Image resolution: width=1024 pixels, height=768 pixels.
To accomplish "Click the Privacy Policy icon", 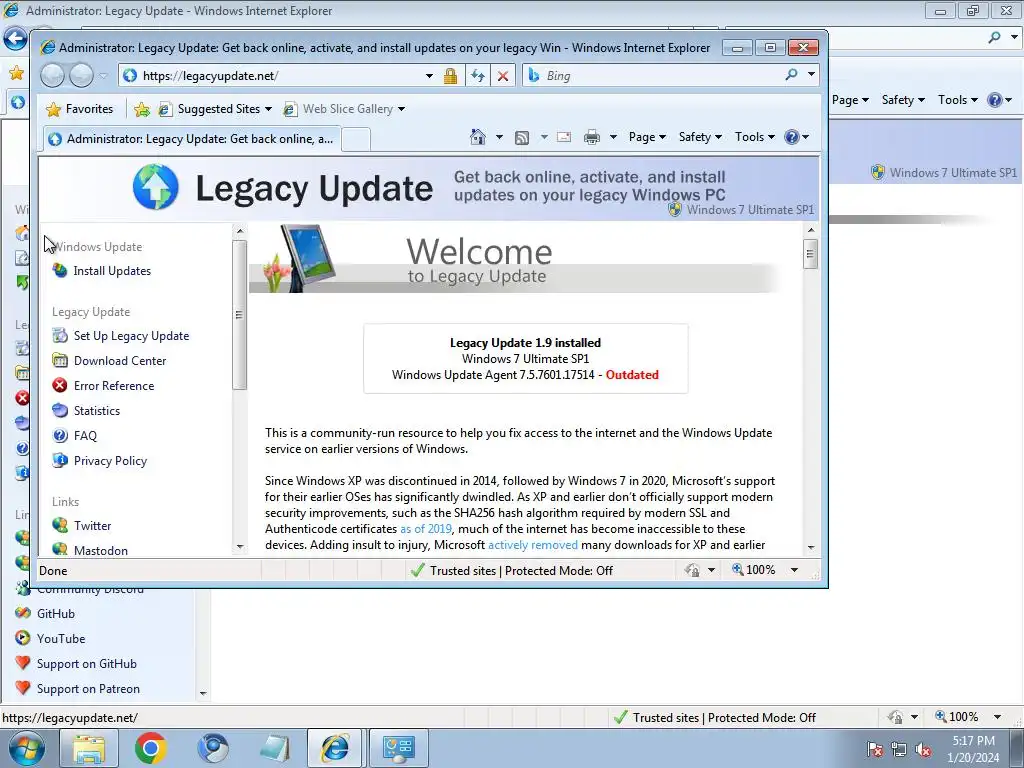I will [x=60, y=460].
